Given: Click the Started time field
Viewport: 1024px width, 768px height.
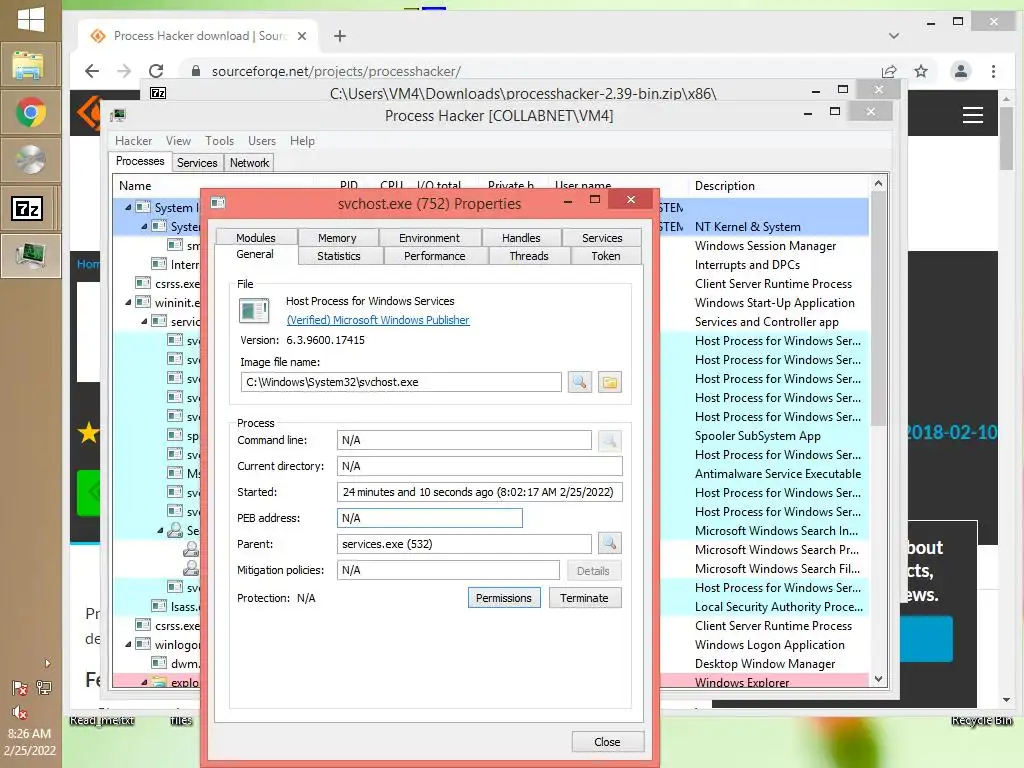Looking at the screenshot, I should [x=479, y=492].
